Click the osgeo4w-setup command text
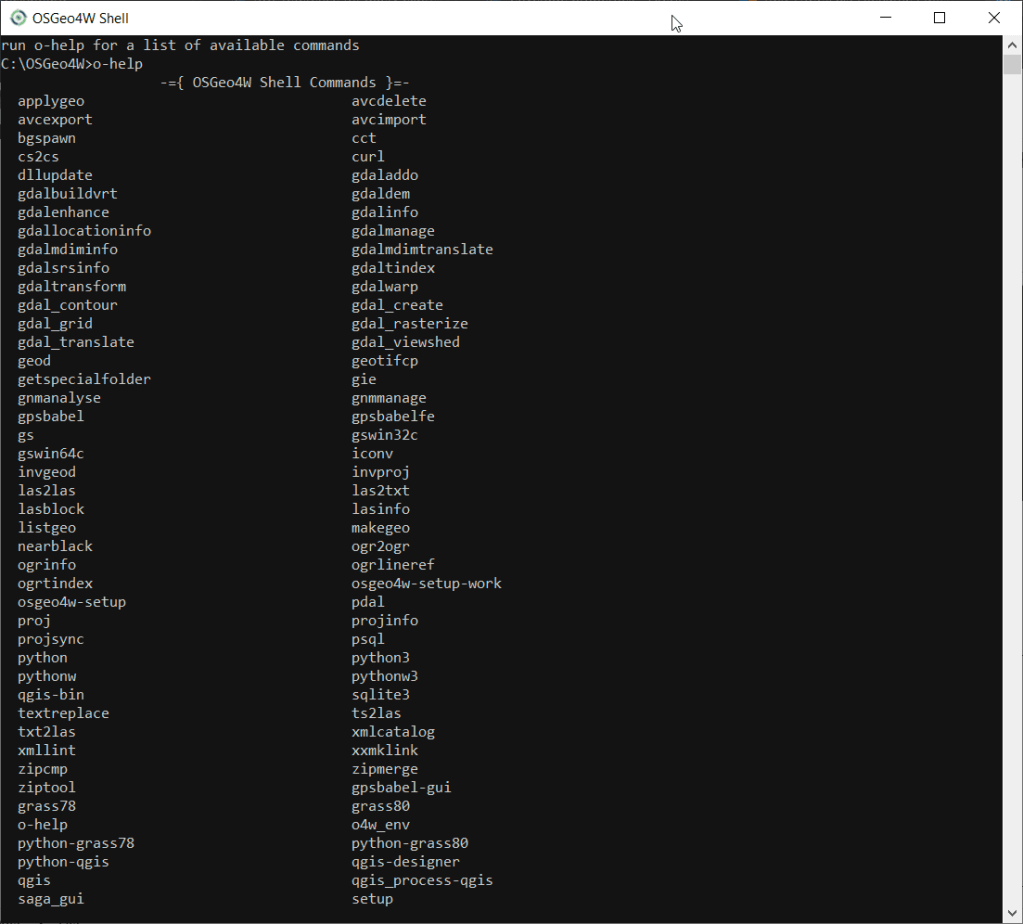Image resolution: width=1023 pixels, height=924 pixels. click(x=72, y=601)
